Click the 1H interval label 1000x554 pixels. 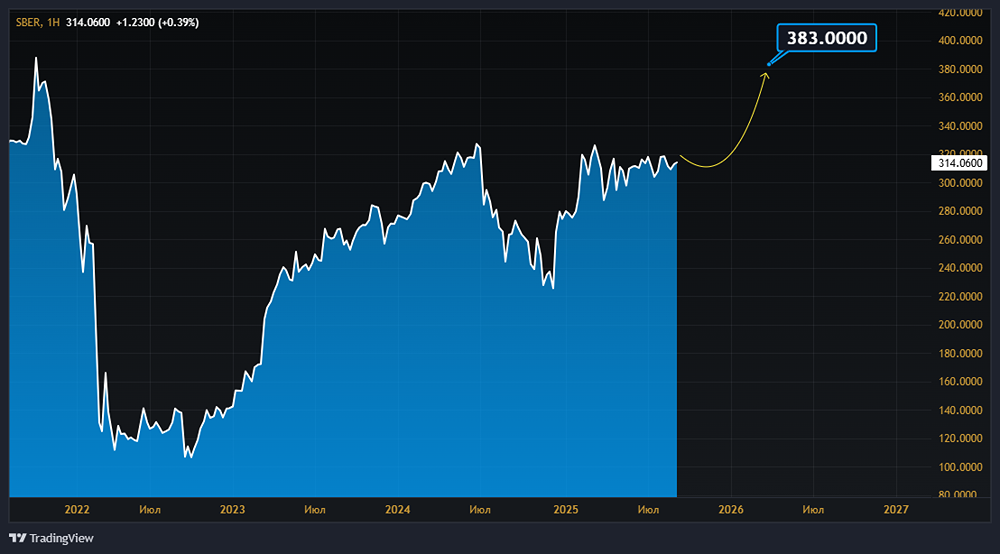pos(54,22)
